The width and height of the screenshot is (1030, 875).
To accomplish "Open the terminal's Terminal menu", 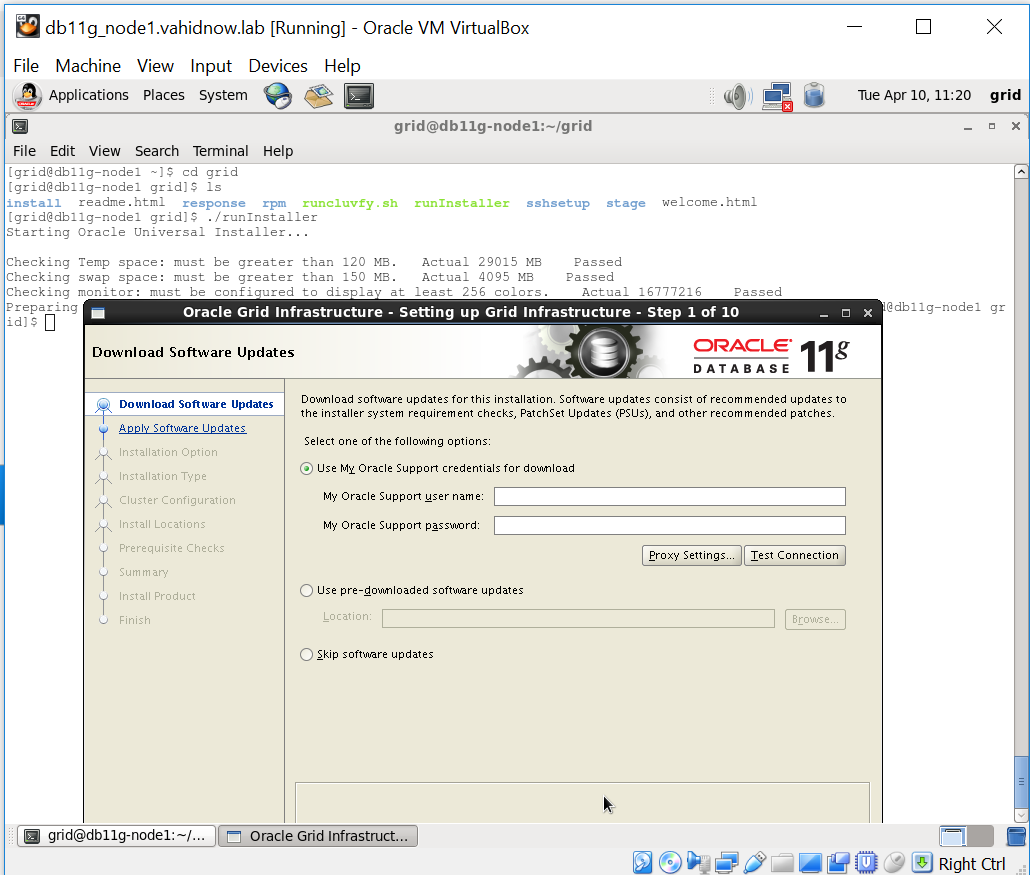I will [x=221, y=151].
